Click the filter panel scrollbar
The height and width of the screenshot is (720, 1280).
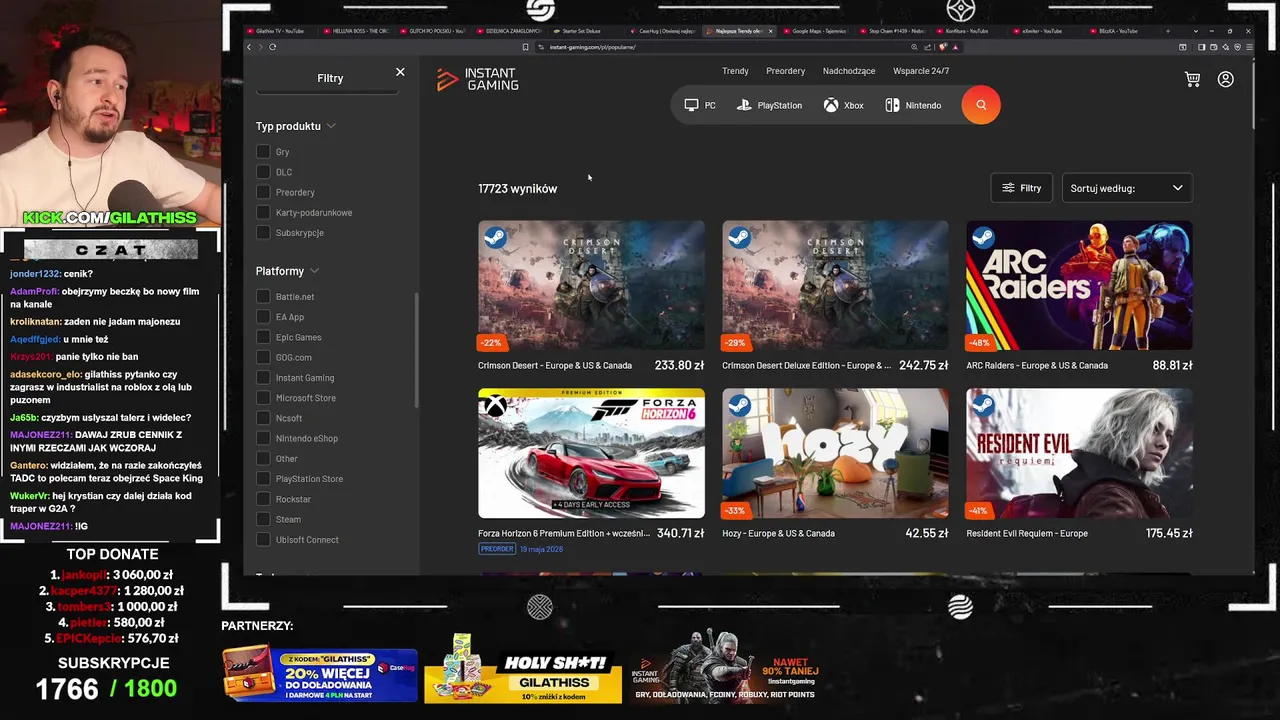click(416, 350)
